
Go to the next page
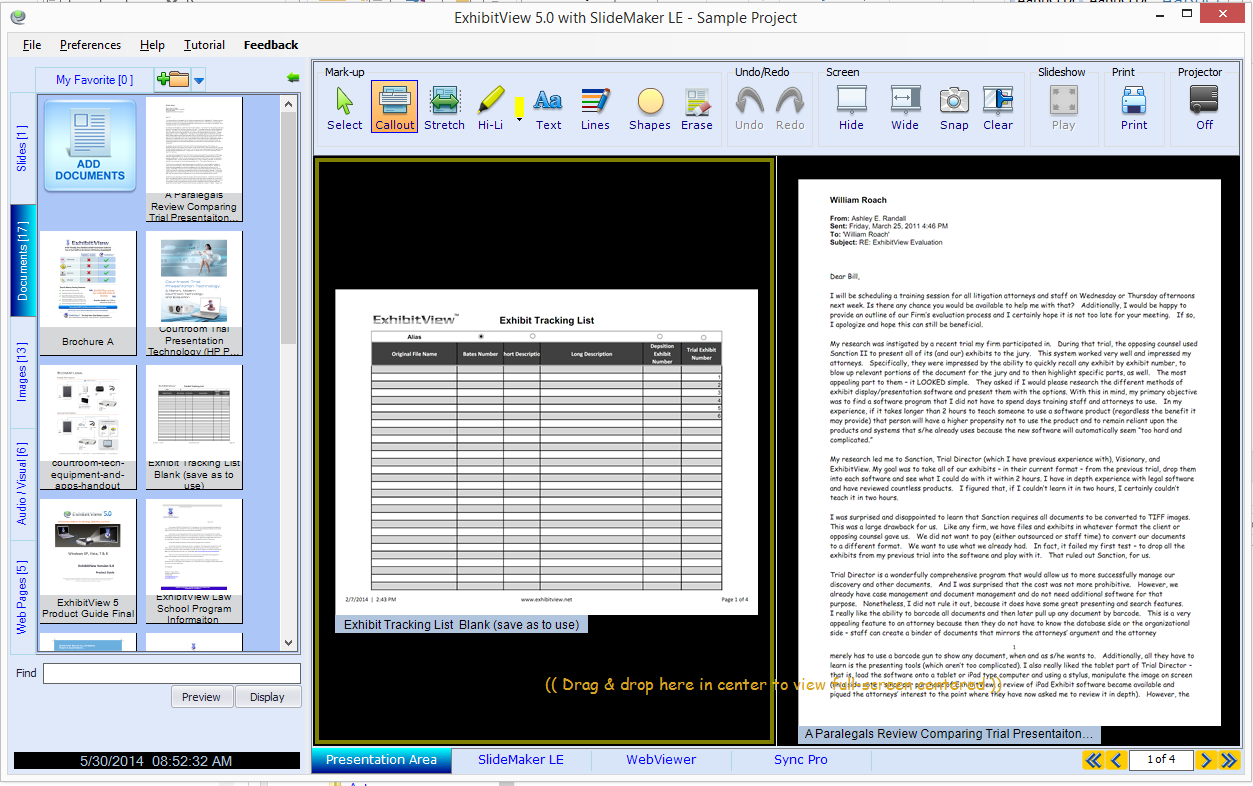pyautogui.click(x=1206, y=760)
